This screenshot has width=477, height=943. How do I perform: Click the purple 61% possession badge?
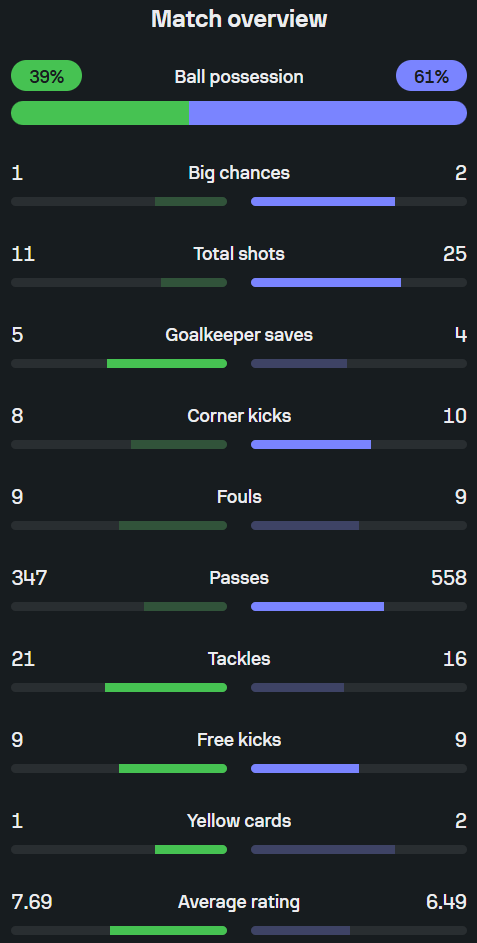coord(431,76)
